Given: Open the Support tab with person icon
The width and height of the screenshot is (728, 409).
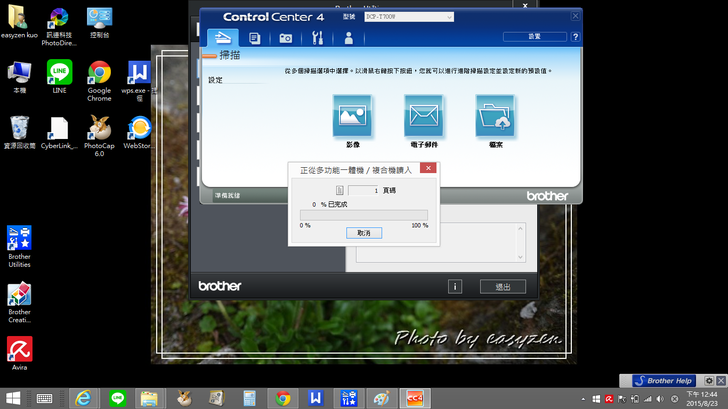Looking at the screenshot, I should coord(348,38).
